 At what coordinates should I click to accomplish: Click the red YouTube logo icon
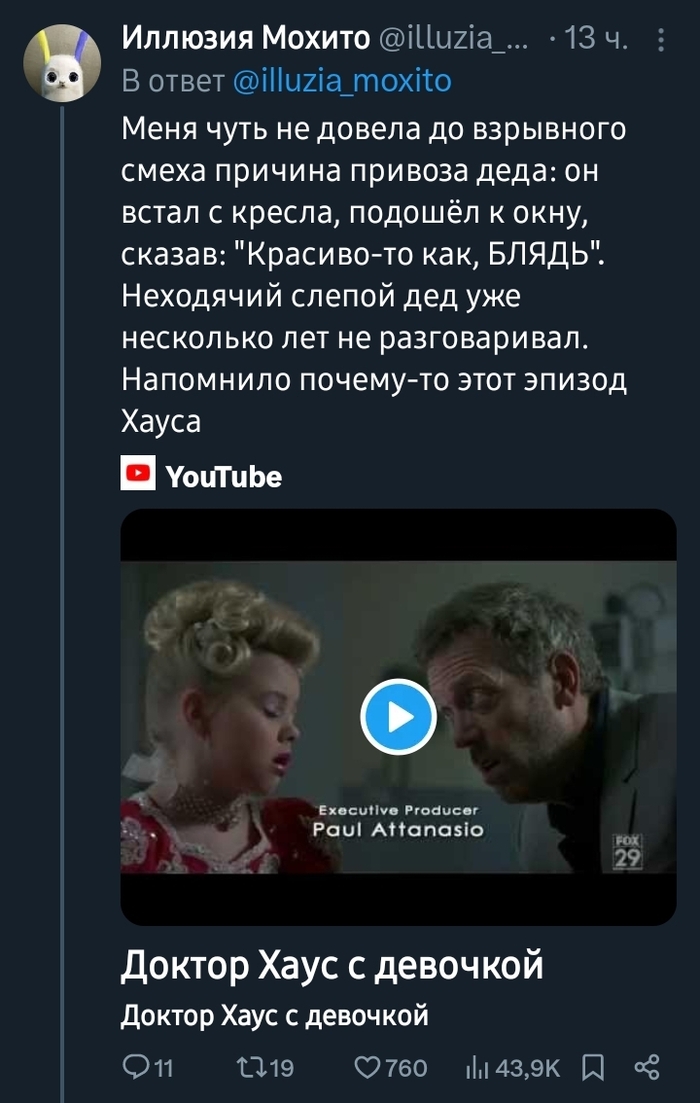(x=137, y=474)
